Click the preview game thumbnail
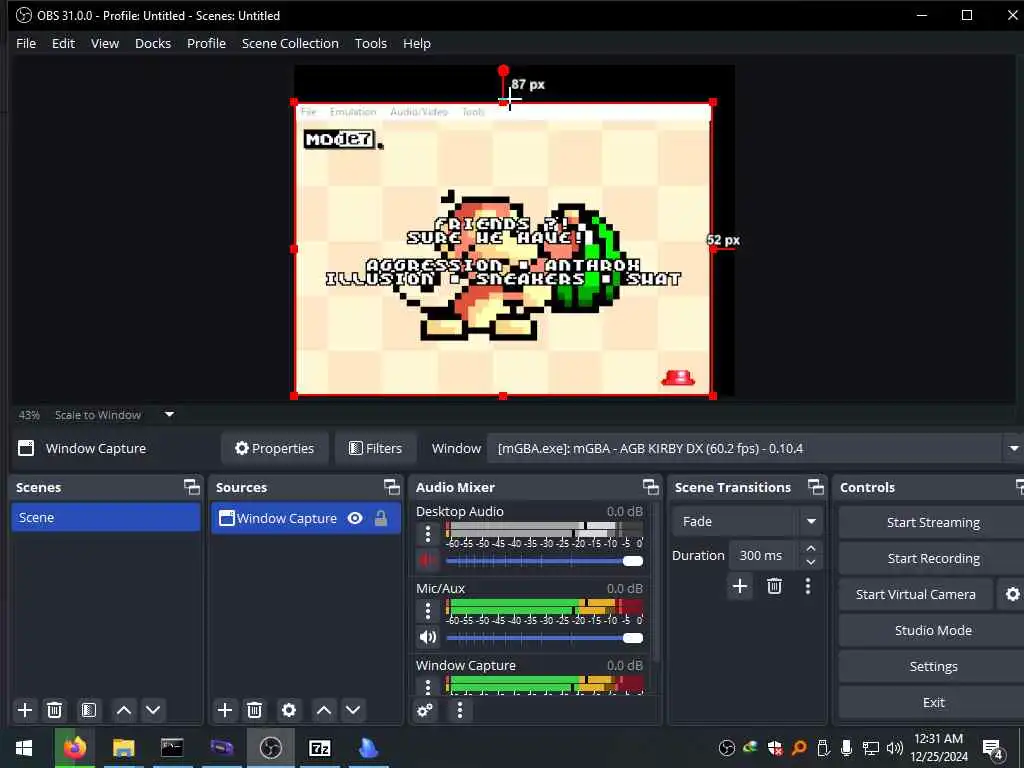Screen dimensions: 1024x768 (x=503, y=249)
